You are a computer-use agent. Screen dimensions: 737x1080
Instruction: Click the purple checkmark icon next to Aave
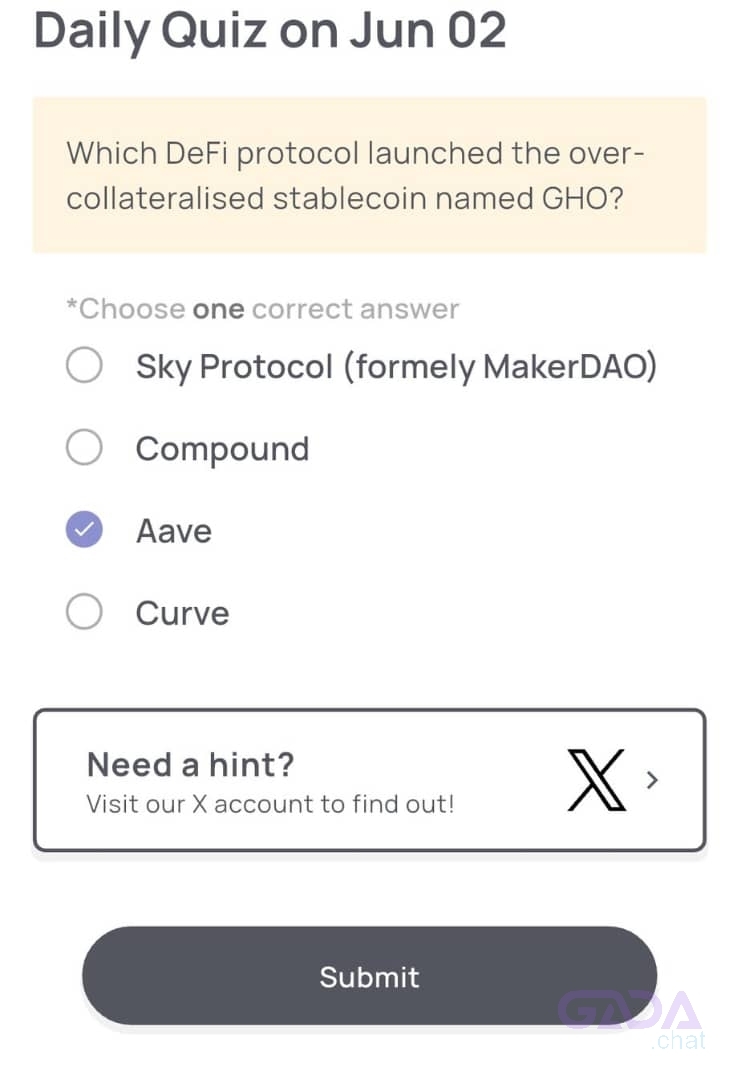click(x=85, y=530)
